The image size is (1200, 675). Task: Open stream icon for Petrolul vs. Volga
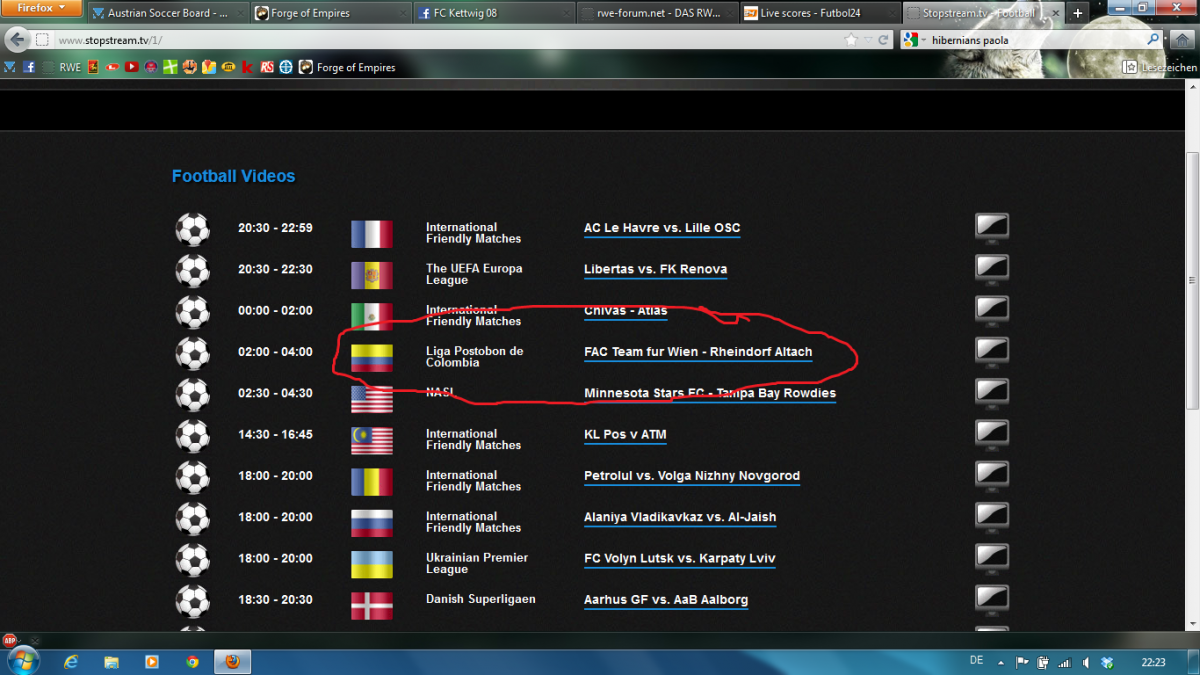(992, 475)
